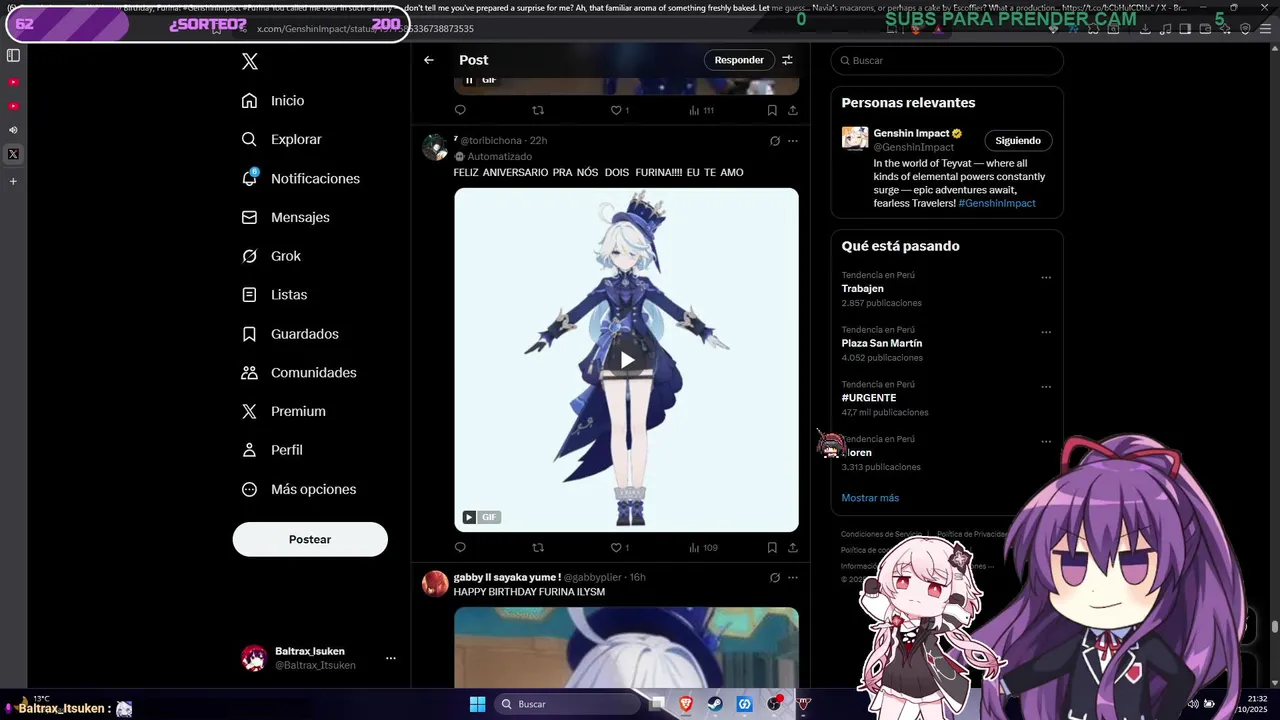The image size is (1280, 720).
Task: Open more options on @gabbyplier post
Action: click(x=793, y=577)
